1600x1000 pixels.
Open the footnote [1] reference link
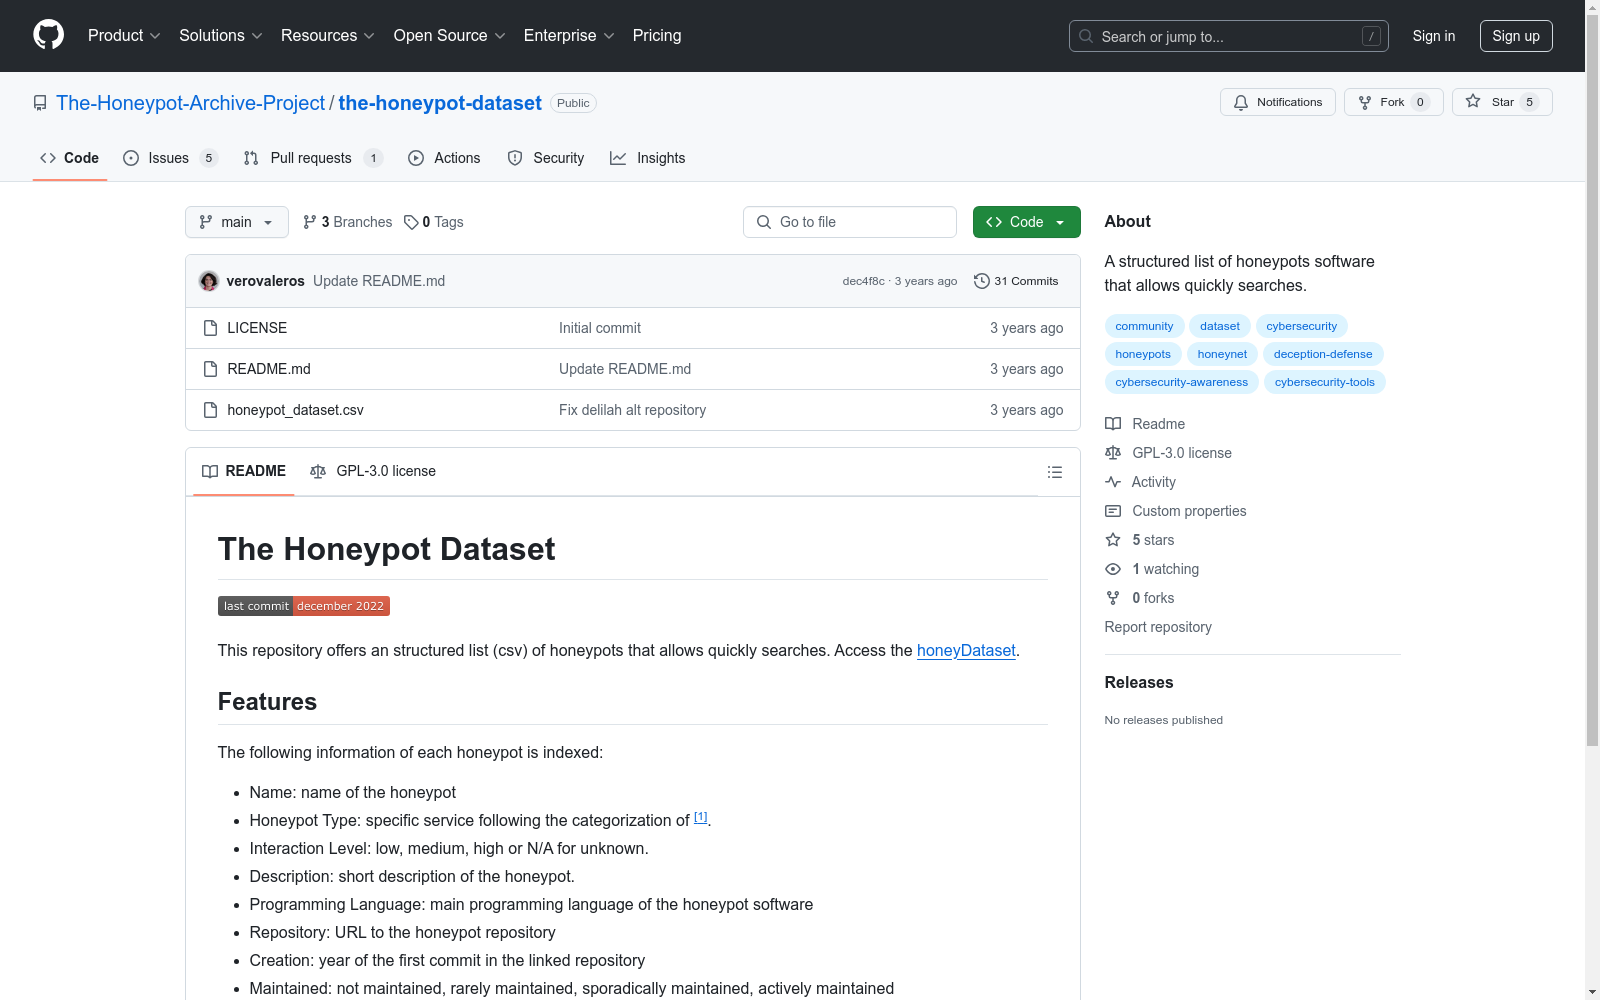click(701, 817)
